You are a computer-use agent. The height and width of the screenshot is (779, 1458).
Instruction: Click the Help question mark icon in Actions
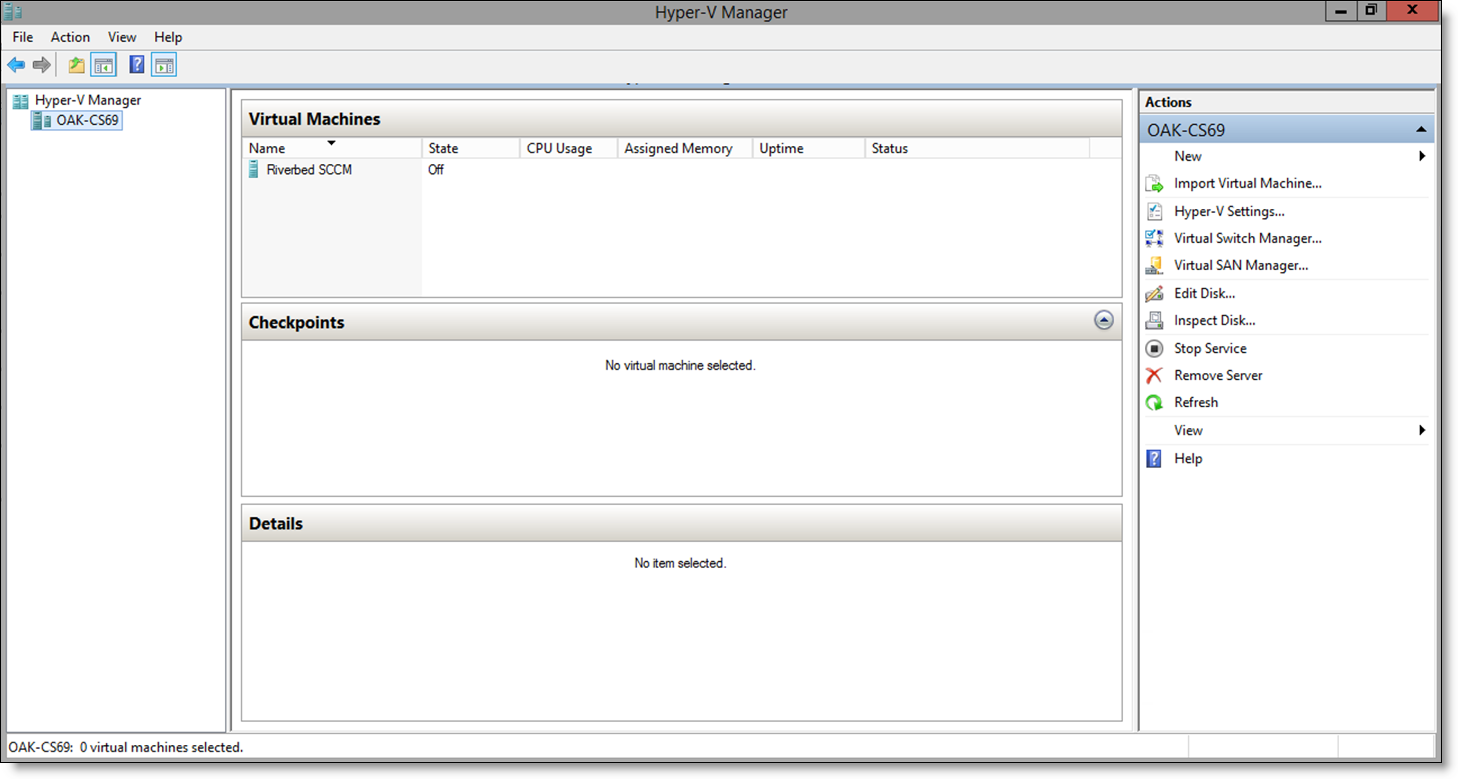click(1154, 458)
